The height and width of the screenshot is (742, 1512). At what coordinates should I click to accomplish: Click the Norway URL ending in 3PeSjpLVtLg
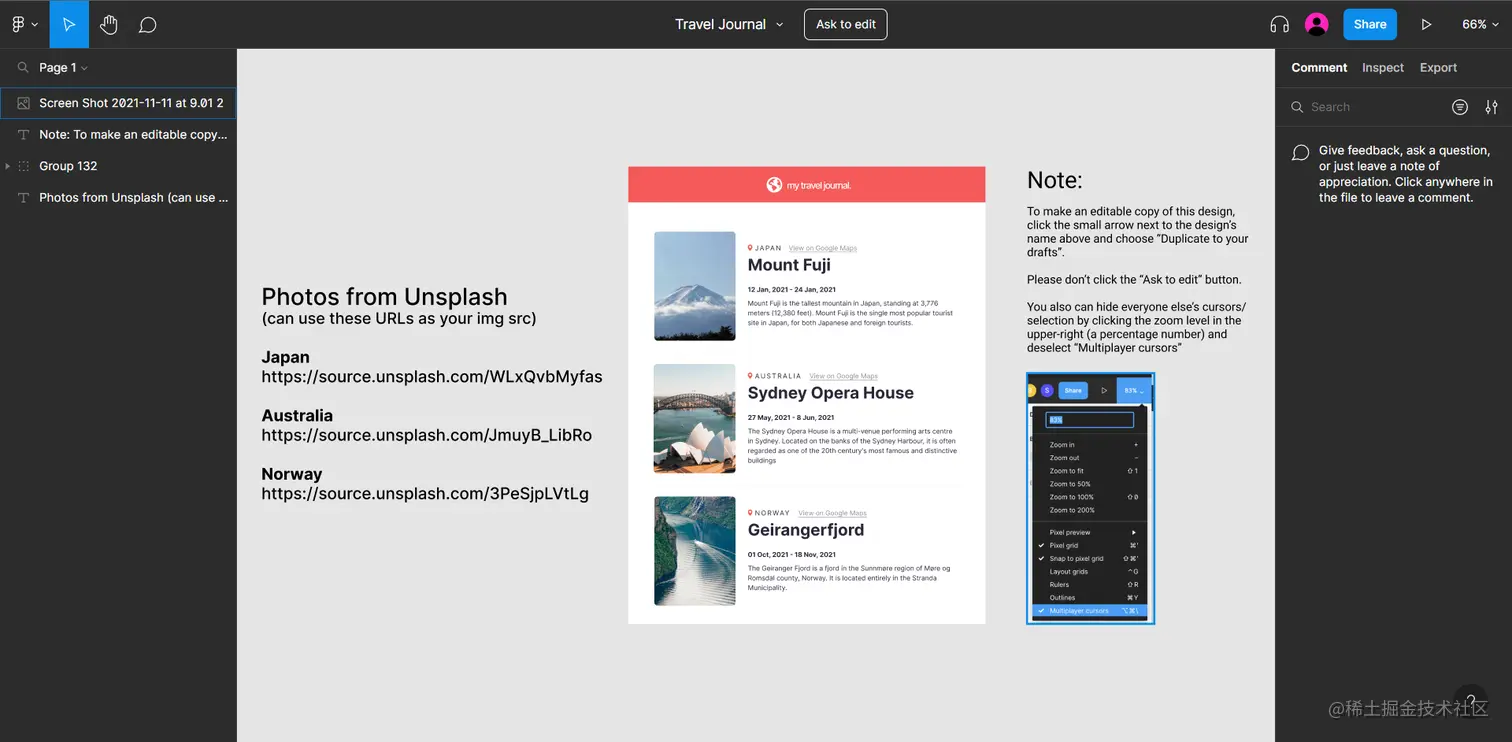(425, 493)
